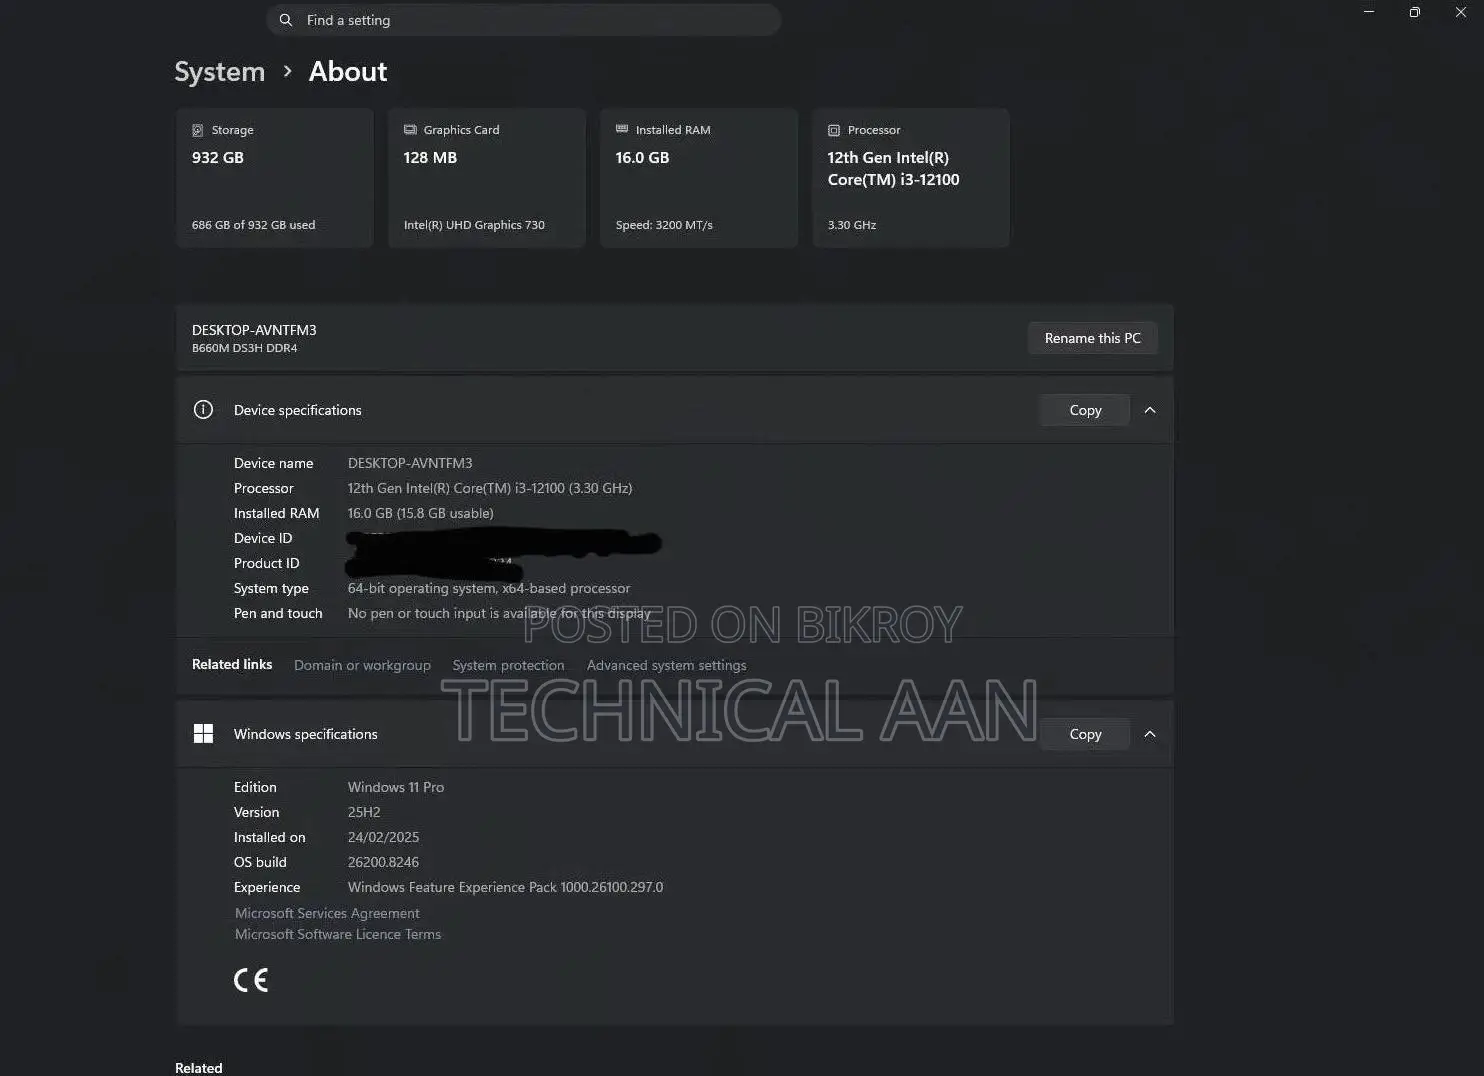Viewport: 1484px width, 1076px height.
Task: Collapse the Device specifications section
Action: coord(1150,410)
